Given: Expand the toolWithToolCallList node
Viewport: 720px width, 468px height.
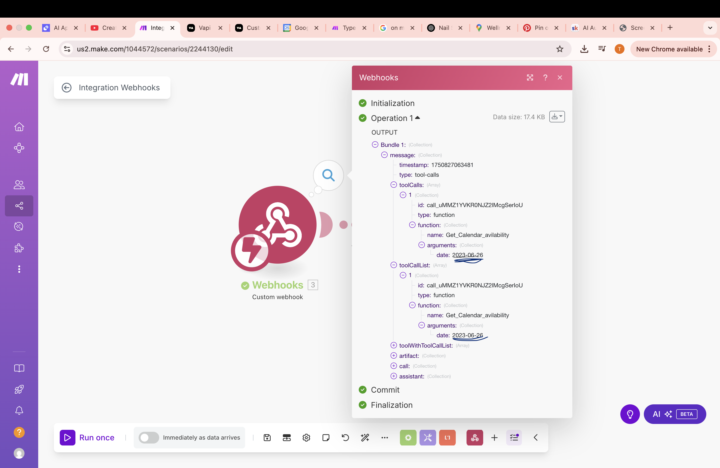Looking at the screenshot, I should 394,345.
